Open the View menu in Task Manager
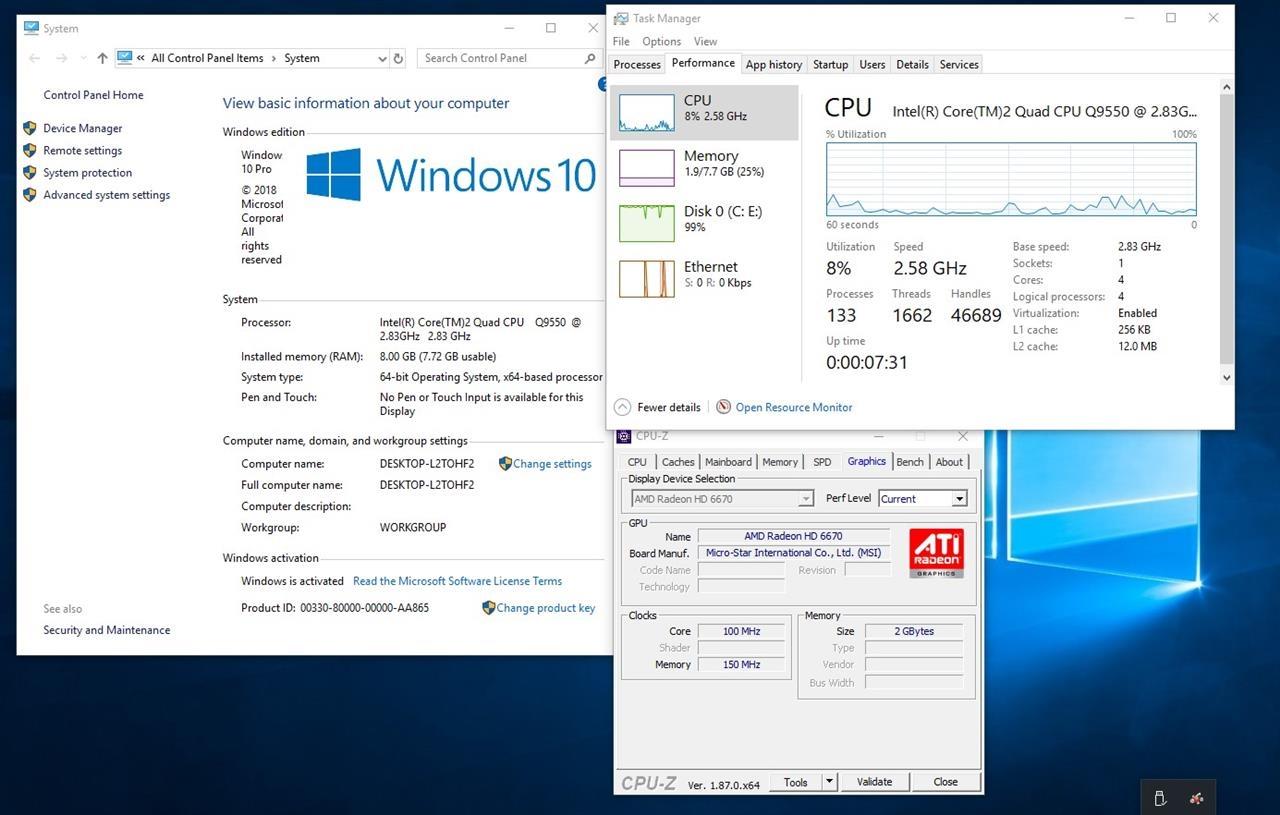This screenshot has width=1280, height=815. pyautogui.click(x=705, y=41)
